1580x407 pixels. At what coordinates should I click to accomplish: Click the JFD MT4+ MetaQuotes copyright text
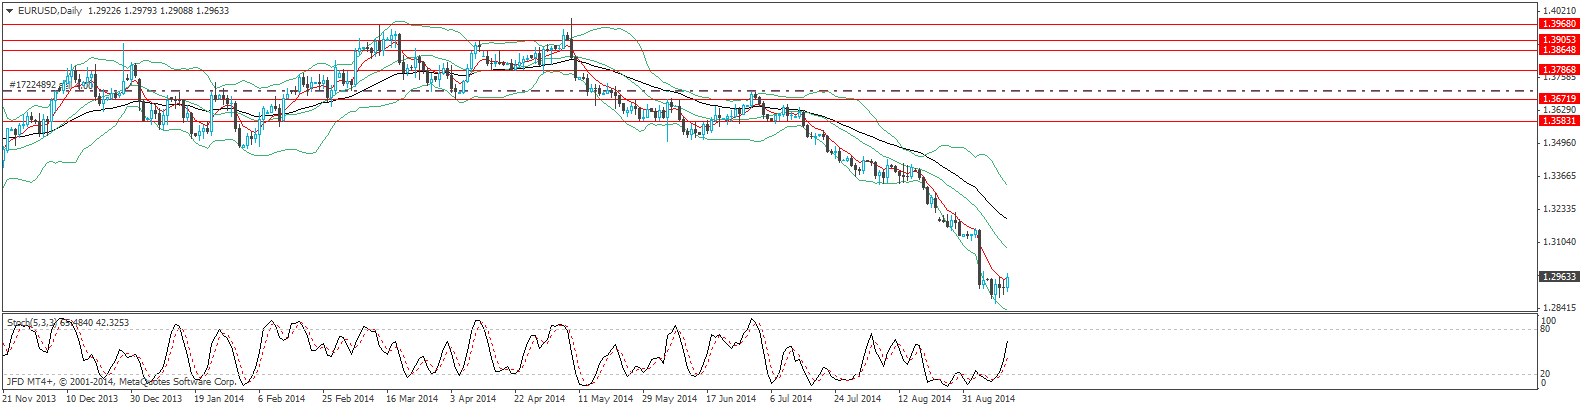[x=120, y=381]
